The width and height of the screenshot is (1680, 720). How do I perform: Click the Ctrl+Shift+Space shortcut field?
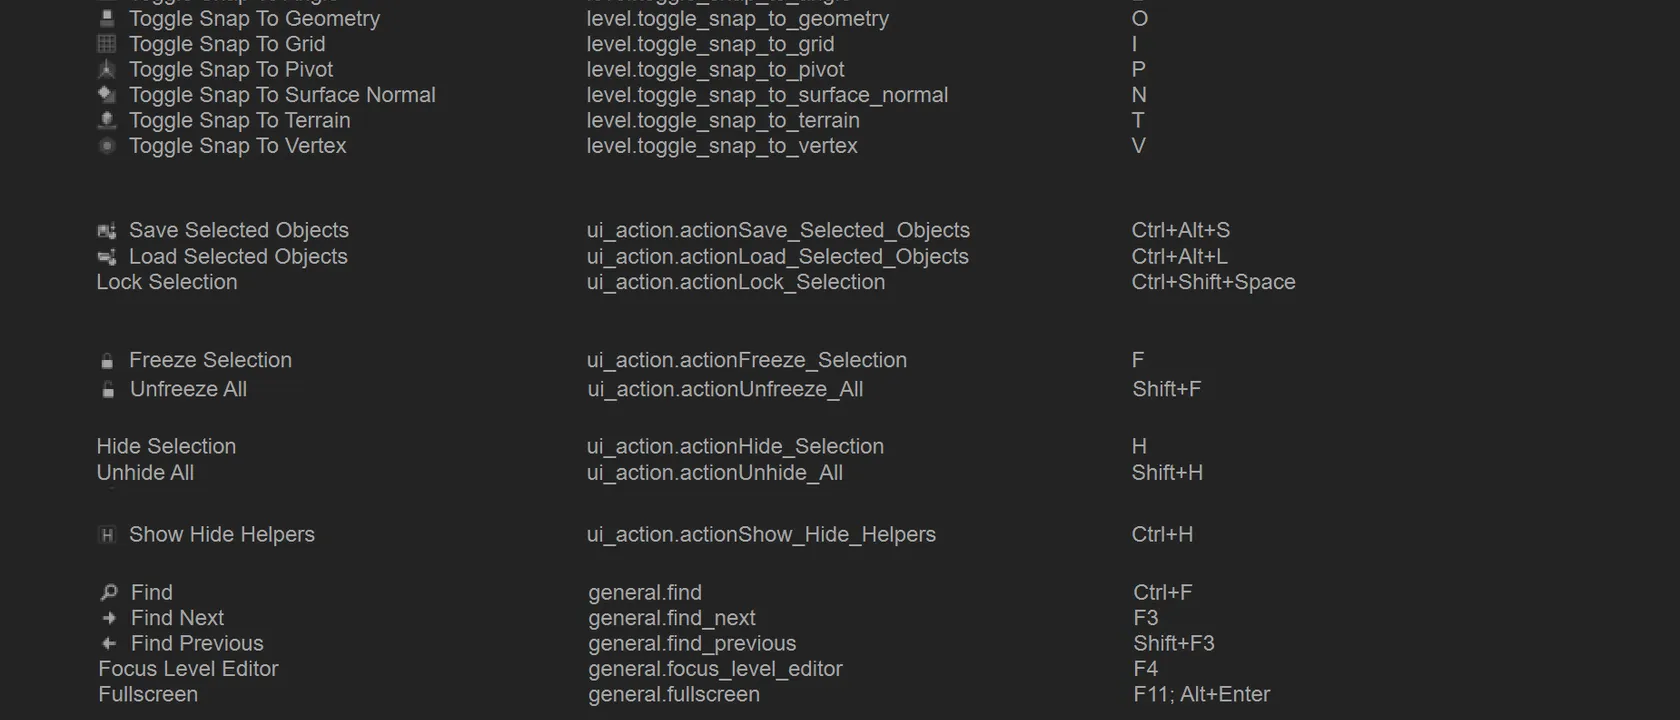coord(1213,282)
